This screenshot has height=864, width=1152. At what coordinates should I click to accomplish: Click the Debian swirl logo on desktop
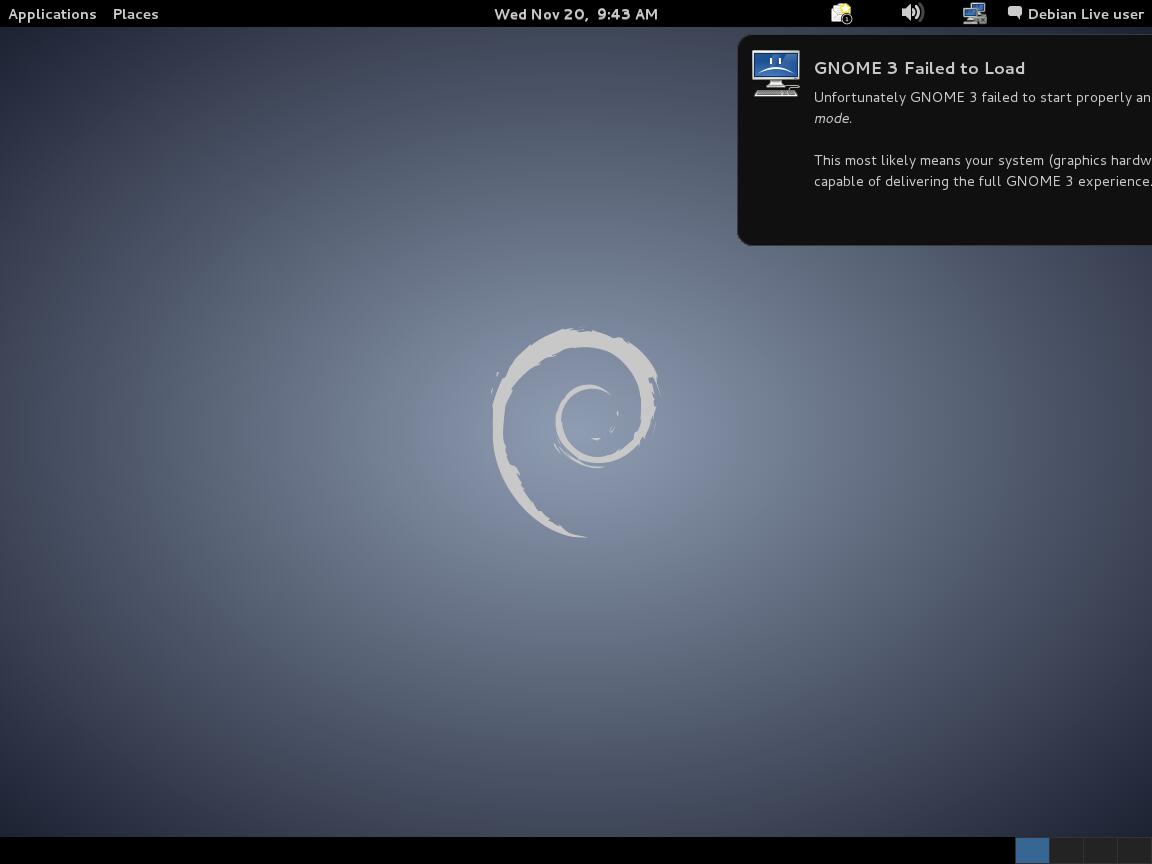575,432
